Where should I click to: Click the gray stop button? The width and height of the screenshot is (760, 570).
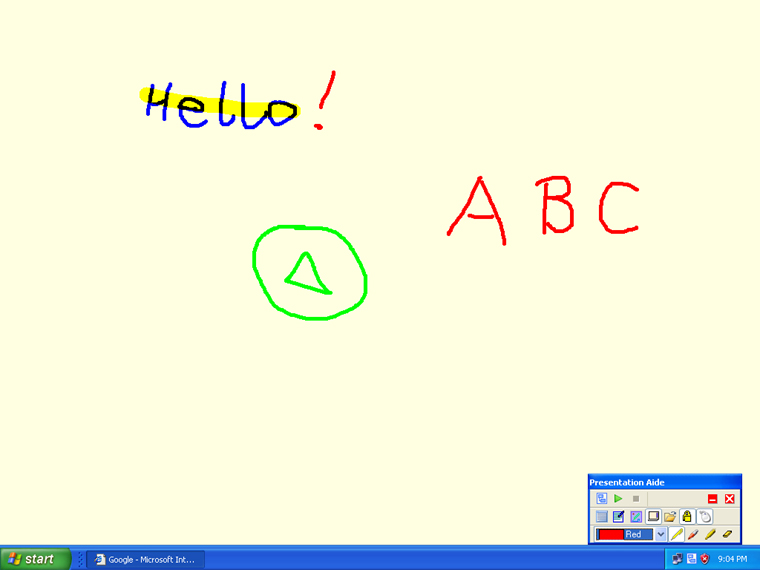635,498
